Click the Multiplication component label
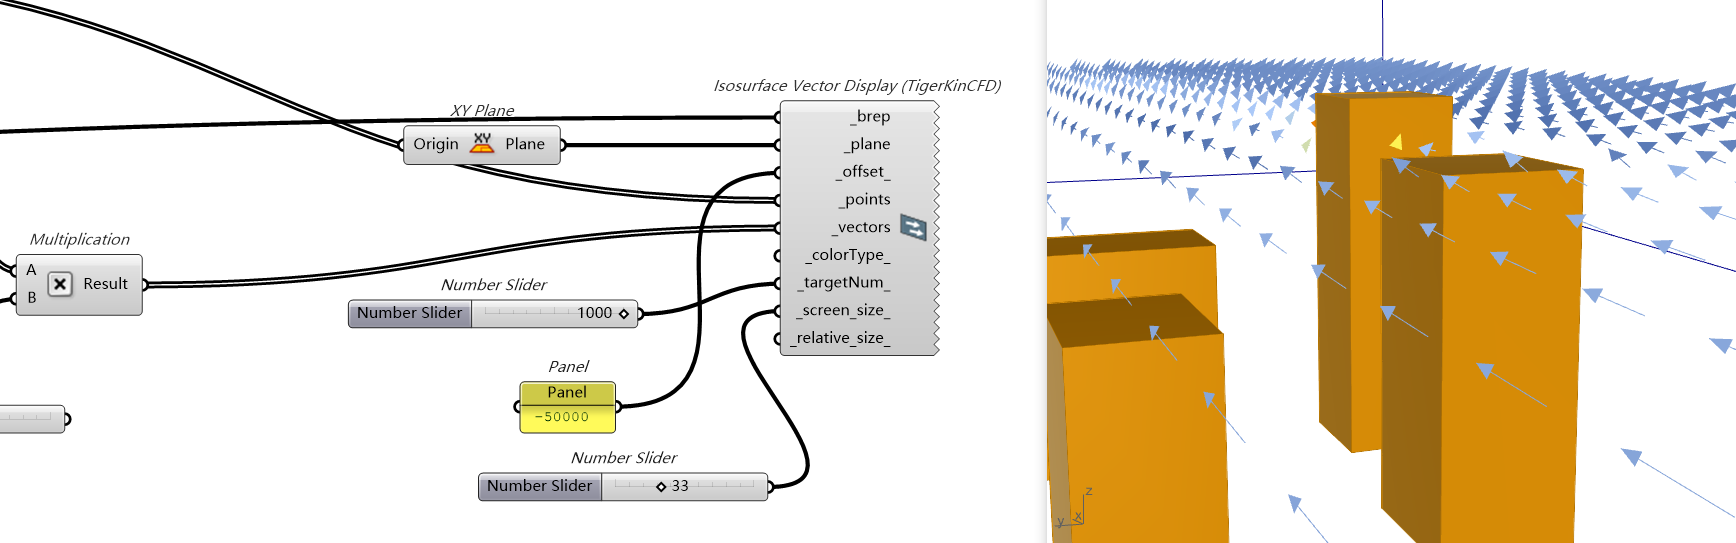The height and width of the screenshot is (543, 1736). pos(80,239)
